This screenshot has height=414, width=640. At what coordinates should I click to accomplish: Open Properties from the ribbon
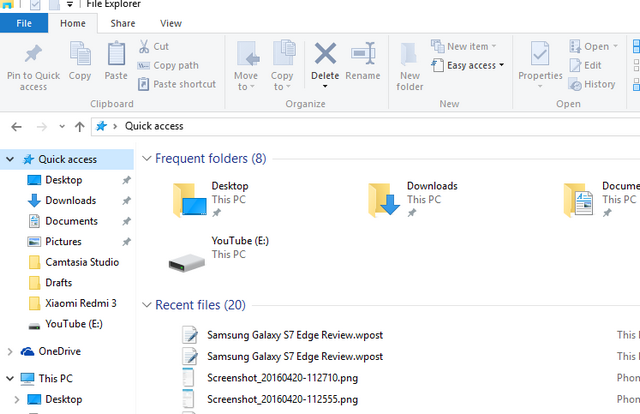click(x=540, y=65)
